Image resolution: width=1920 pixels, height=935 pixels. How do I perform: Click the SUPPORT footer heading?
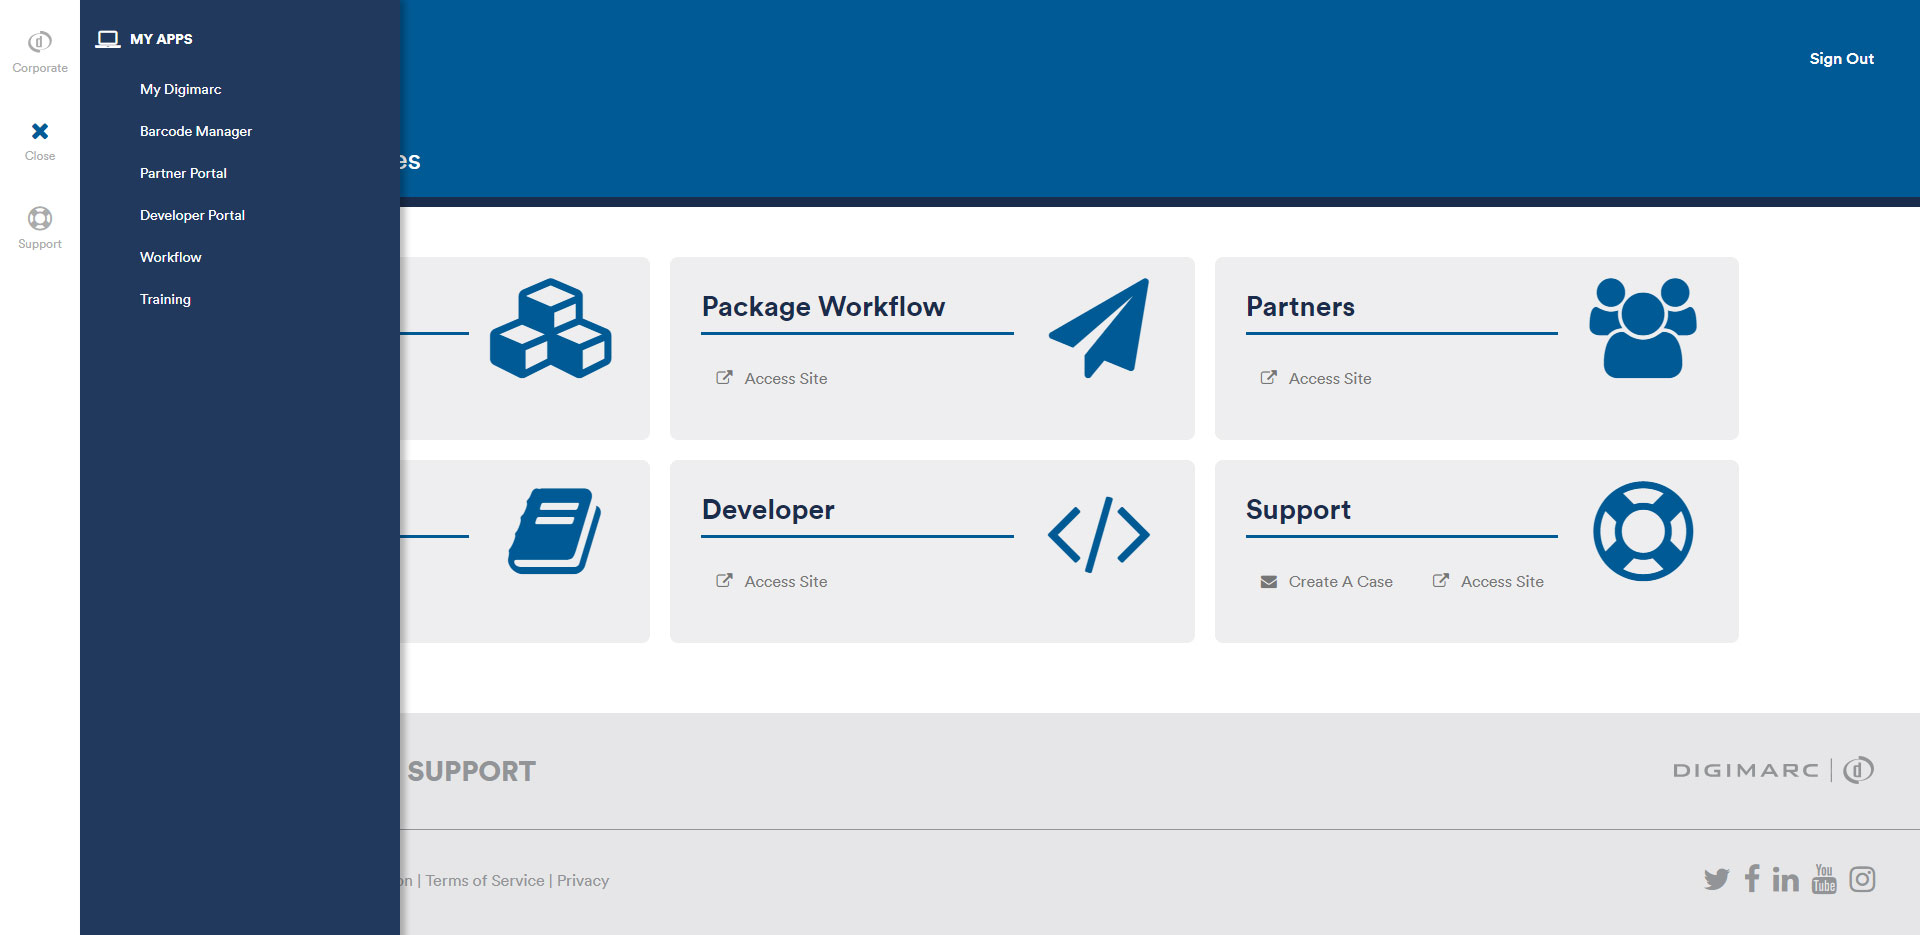coord(471,771)
